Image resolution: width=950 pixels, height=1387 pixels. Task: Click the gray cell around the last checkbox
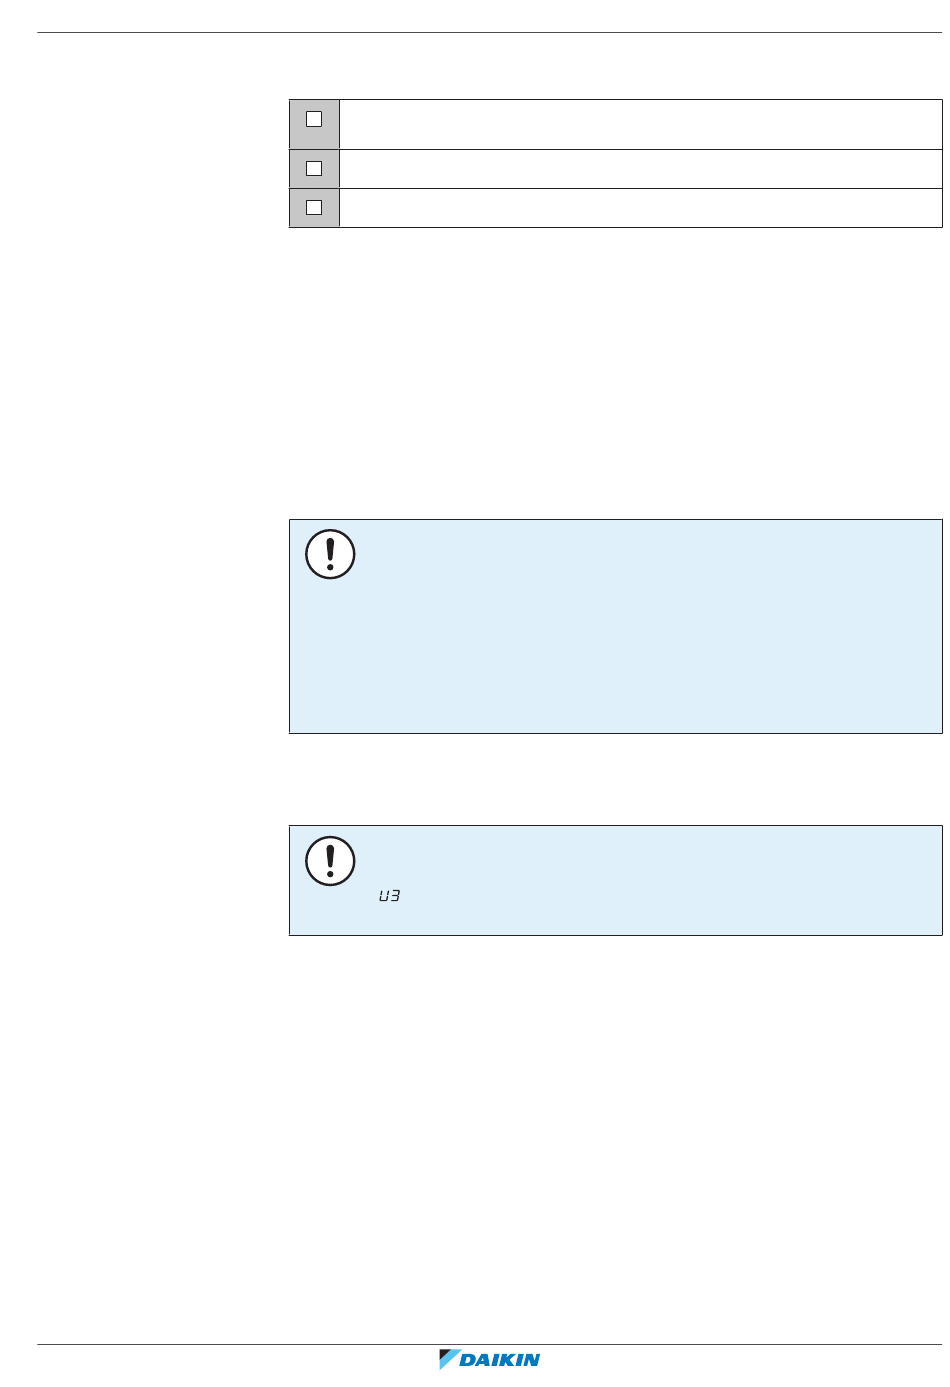click(314, 208)
